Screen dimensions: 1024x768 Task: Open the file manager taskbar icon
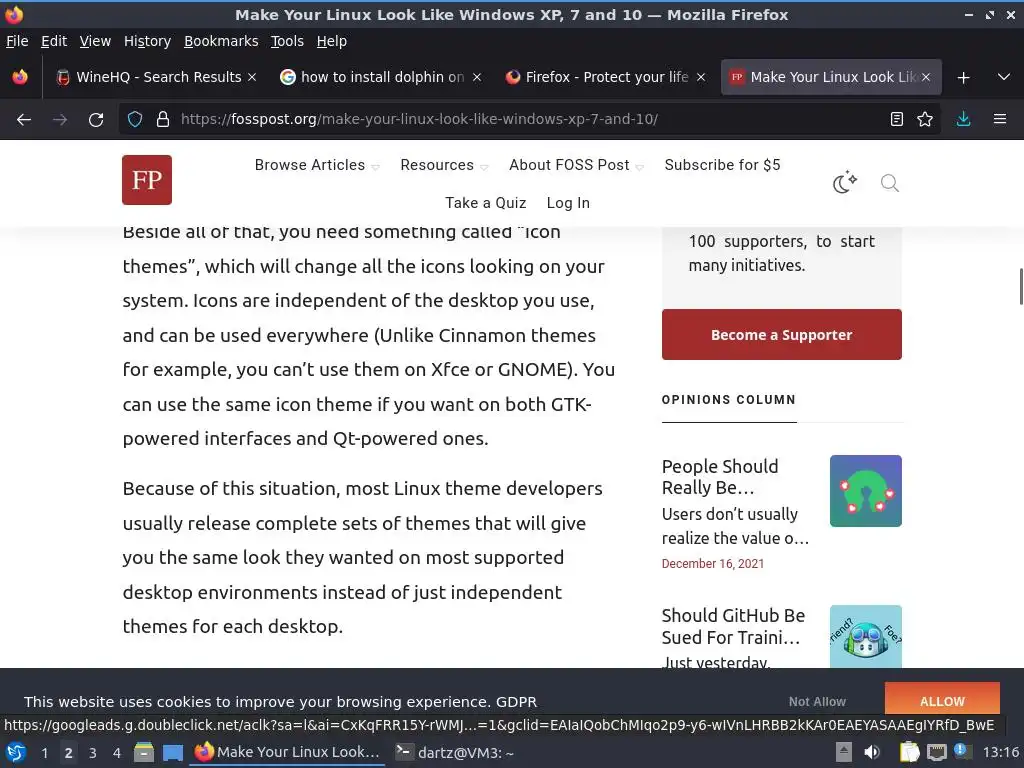coord(144,752)
